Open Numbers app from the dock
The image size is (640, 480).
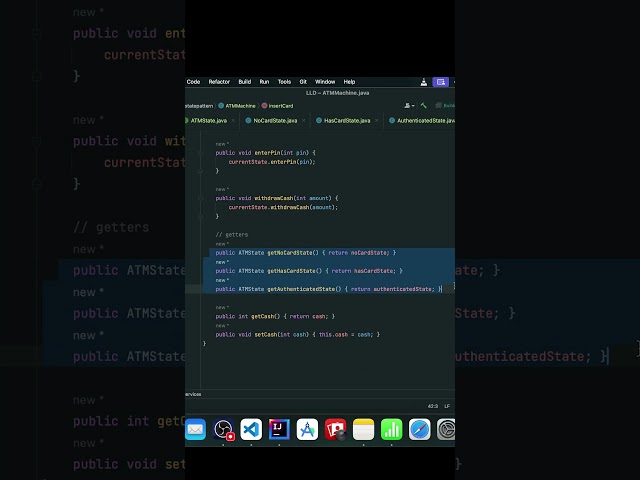coord(391,429)
